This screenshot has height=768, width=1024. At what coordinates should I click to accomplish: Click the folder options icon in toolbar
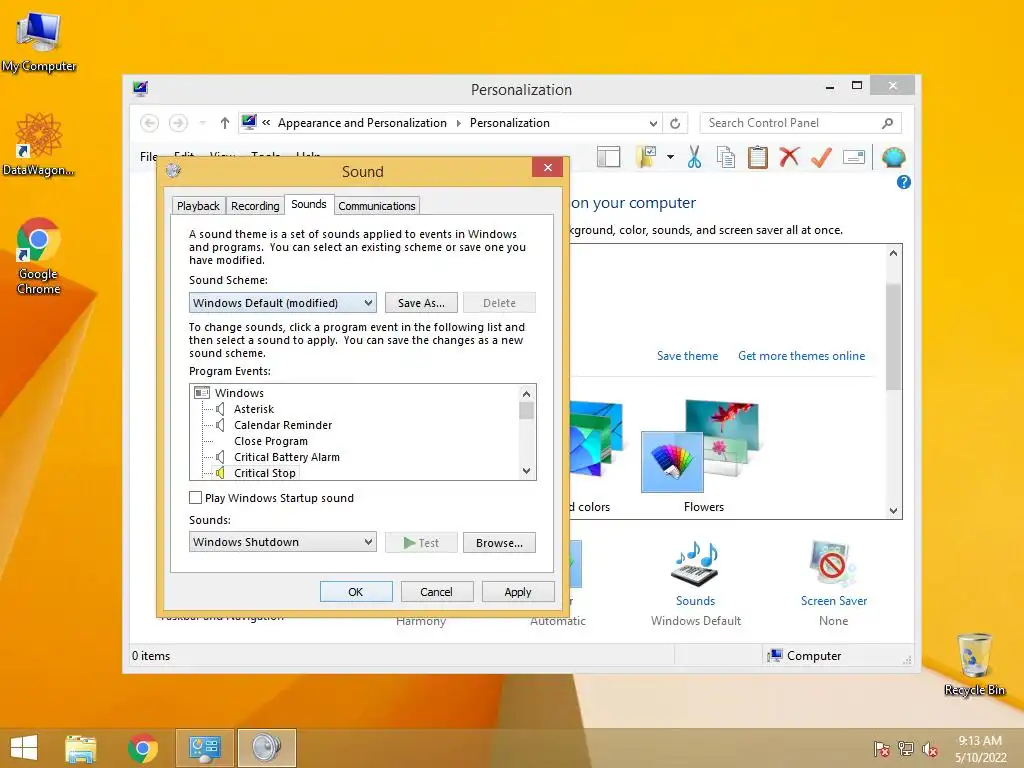coord(645,157)
